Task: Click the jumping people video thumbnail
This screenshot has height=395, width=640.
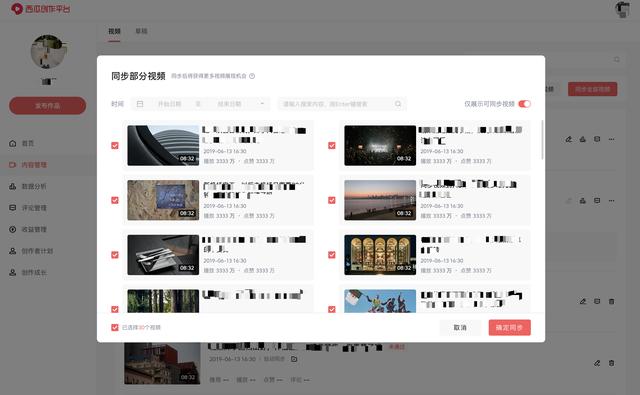Action: 380,301
